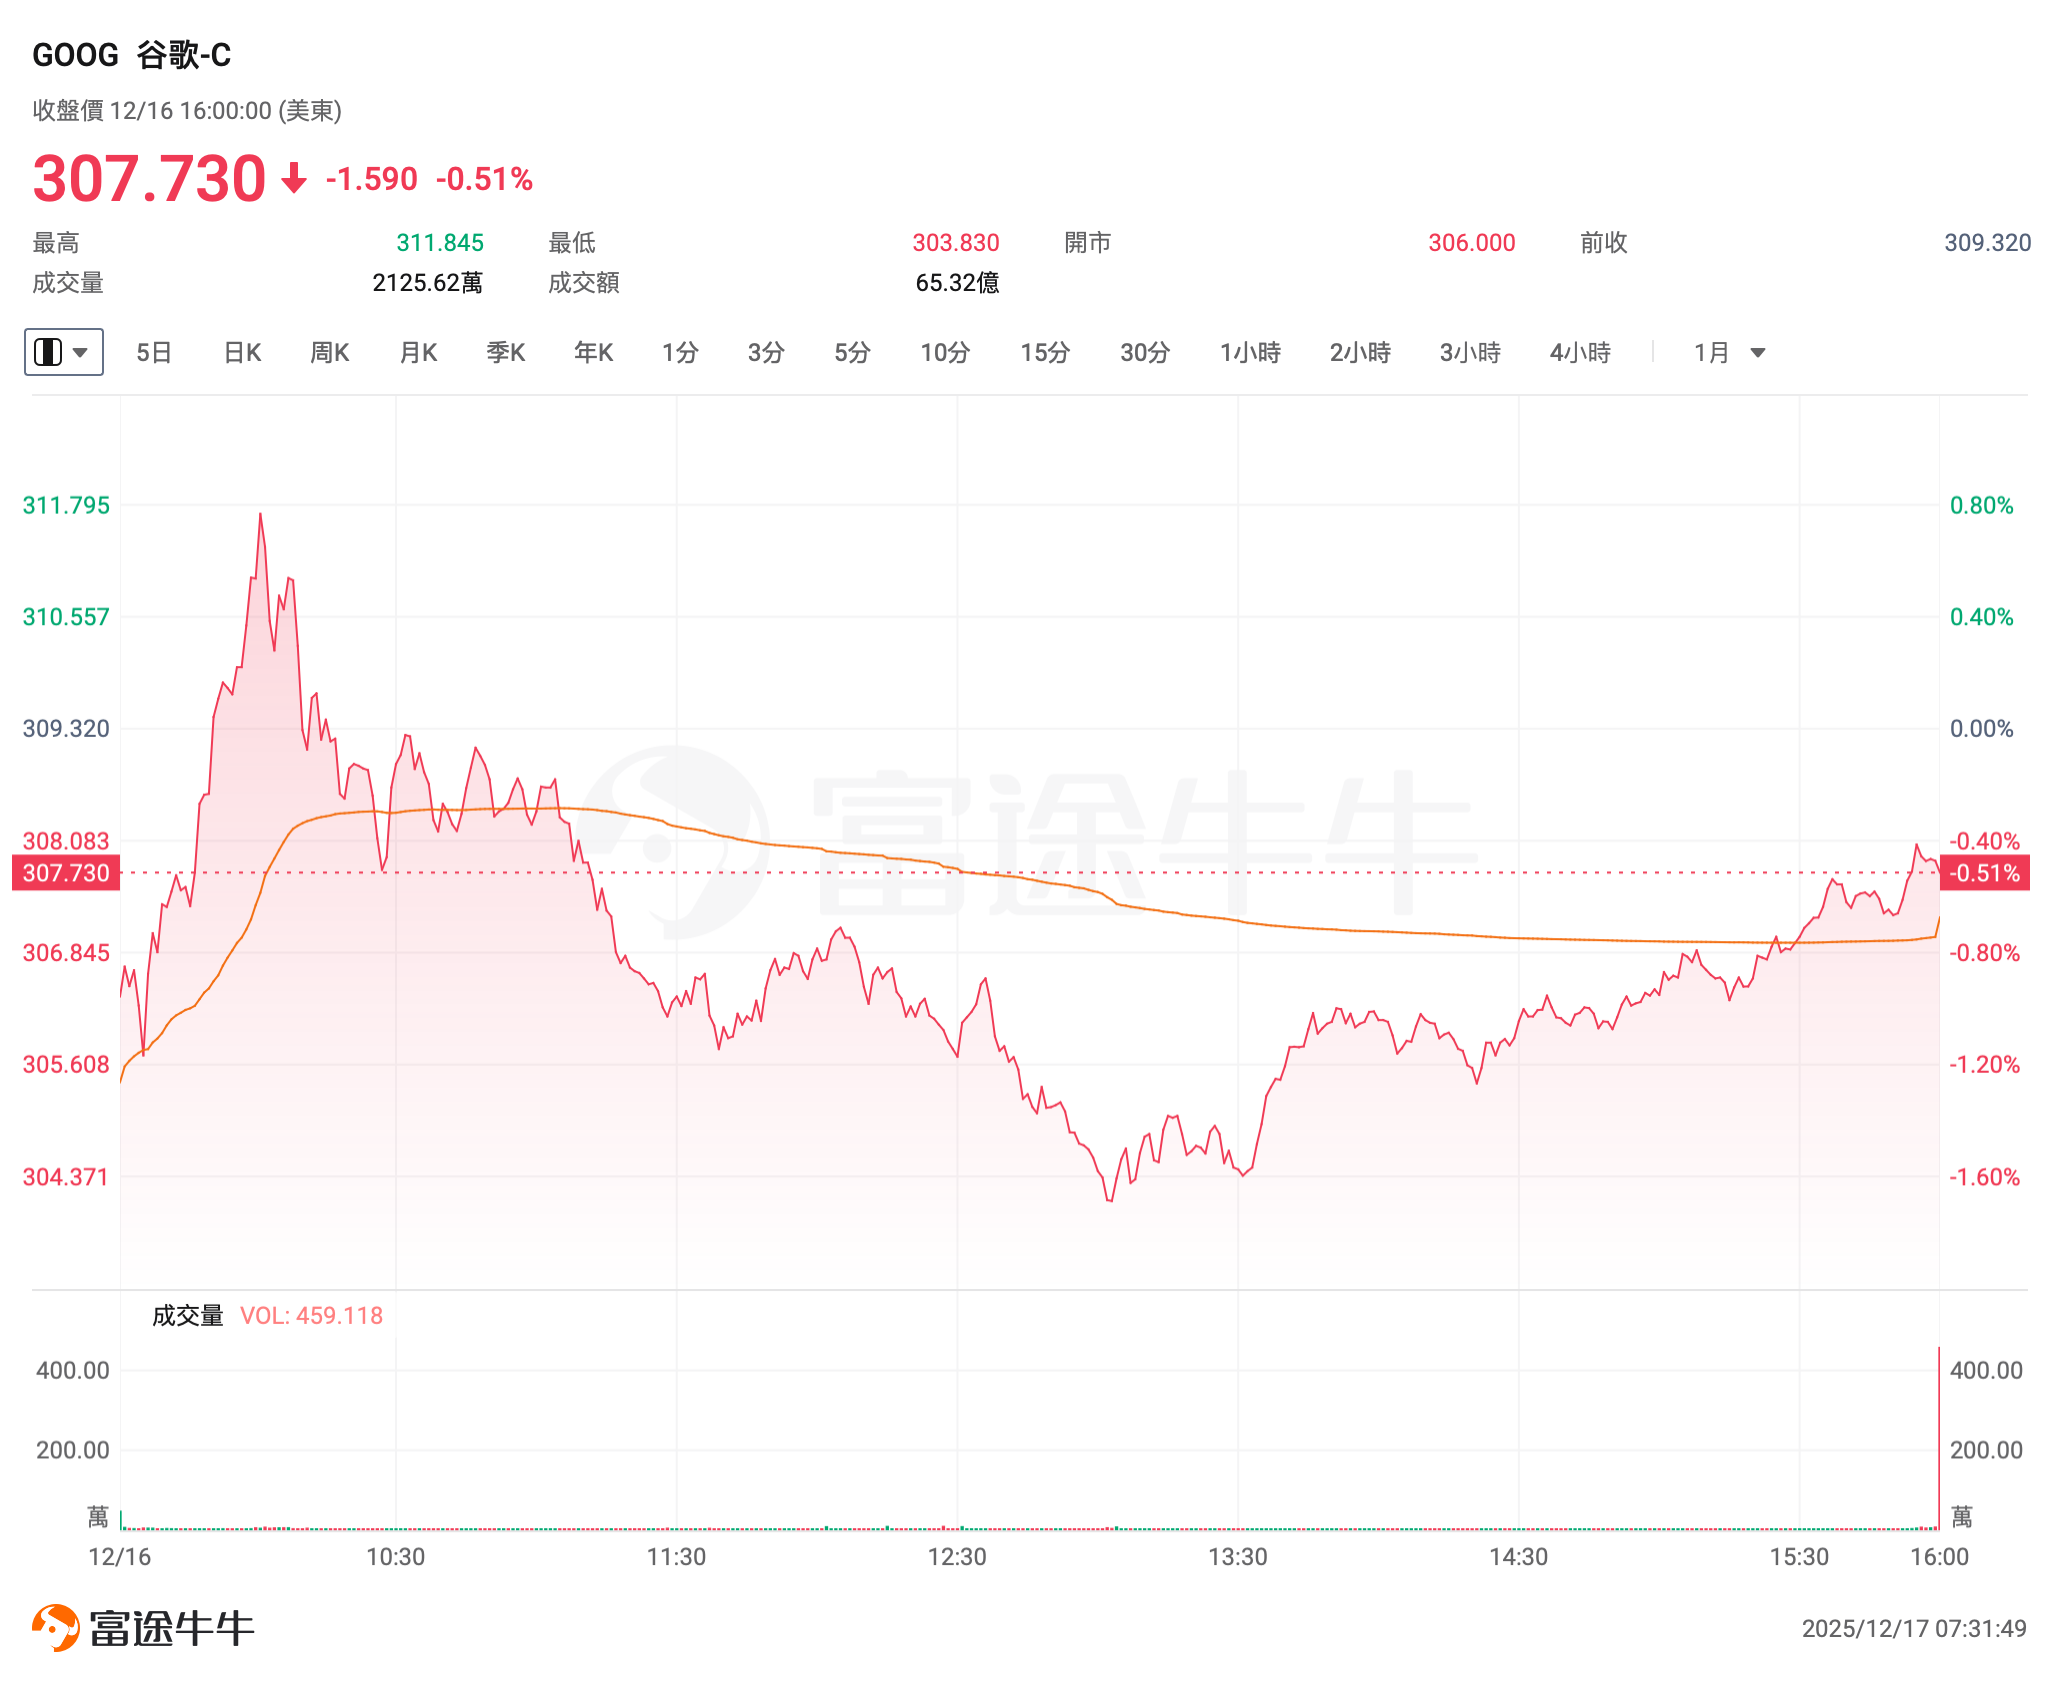Switch to the 5日 chart tab

[x=154, y=352]
